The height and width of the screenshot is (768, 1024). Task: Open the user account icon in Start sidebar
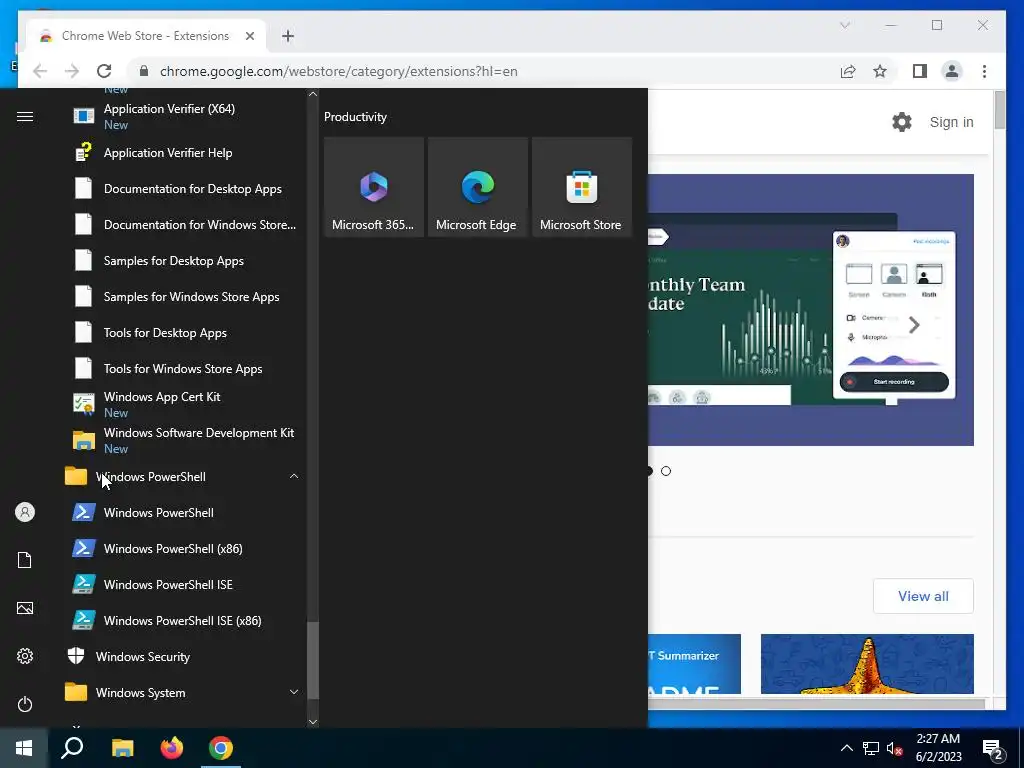[25, 512]
